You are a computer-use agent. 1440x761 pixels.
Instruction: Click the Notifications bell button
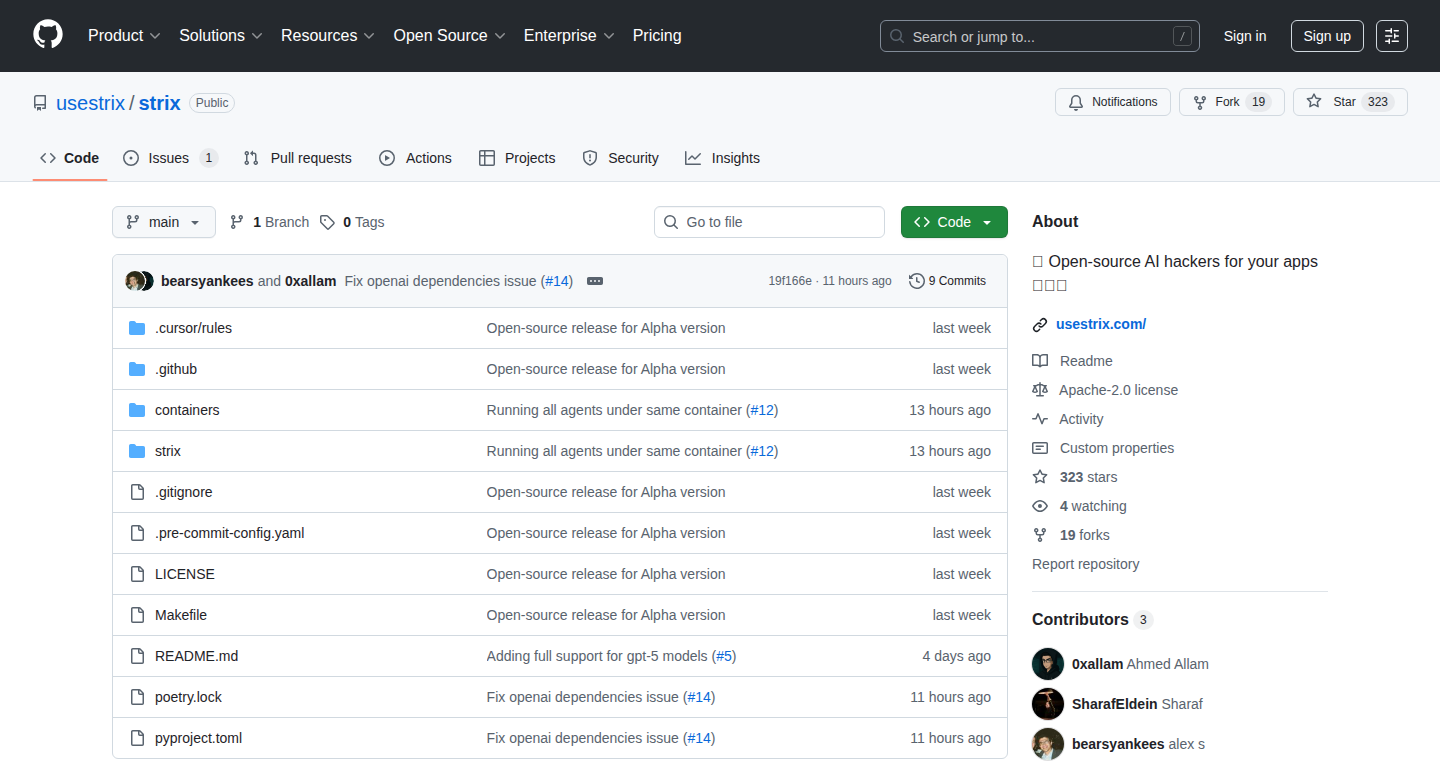coord(1113,102)
